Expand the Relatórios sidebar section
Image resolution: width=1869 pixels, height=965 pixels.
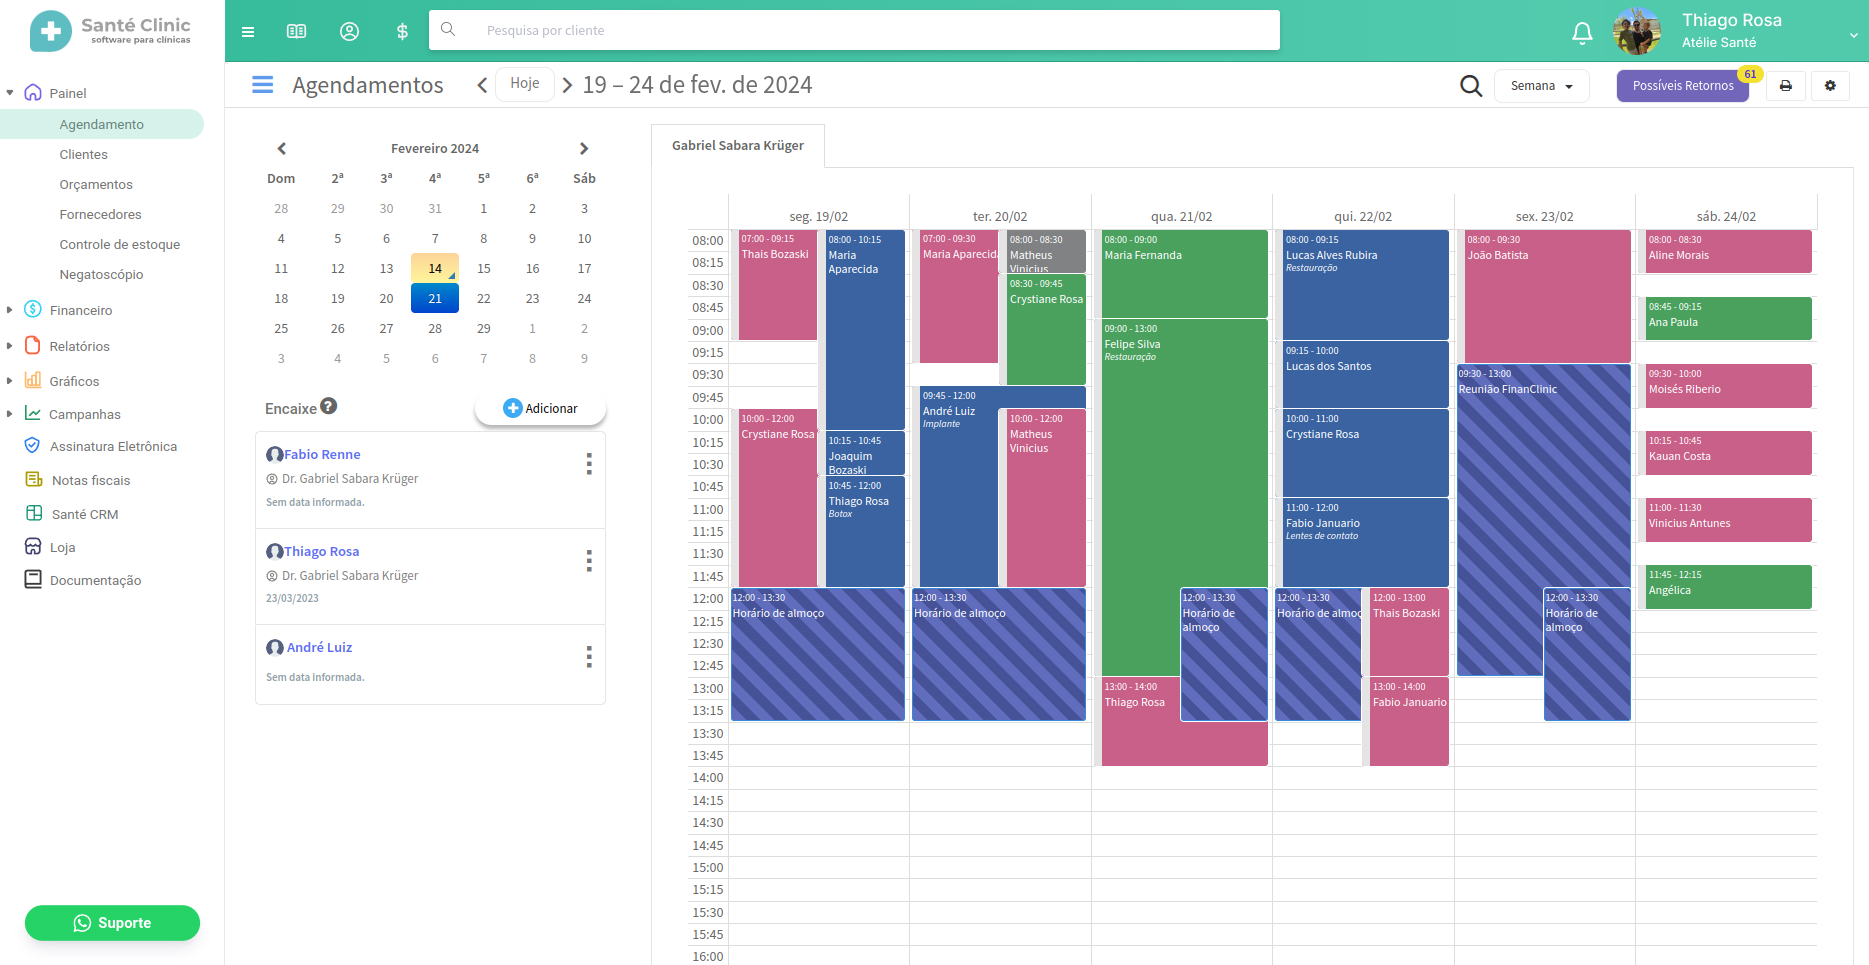tap(79, 346)
